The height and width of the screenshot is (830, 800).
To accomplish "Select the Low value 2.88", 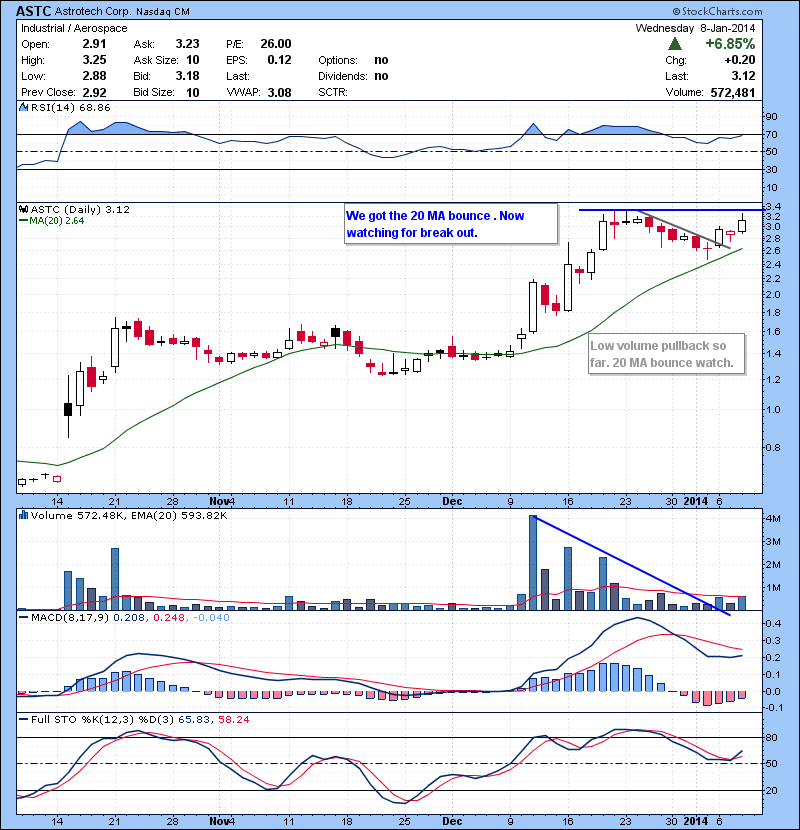I will [x=94, y=76].
